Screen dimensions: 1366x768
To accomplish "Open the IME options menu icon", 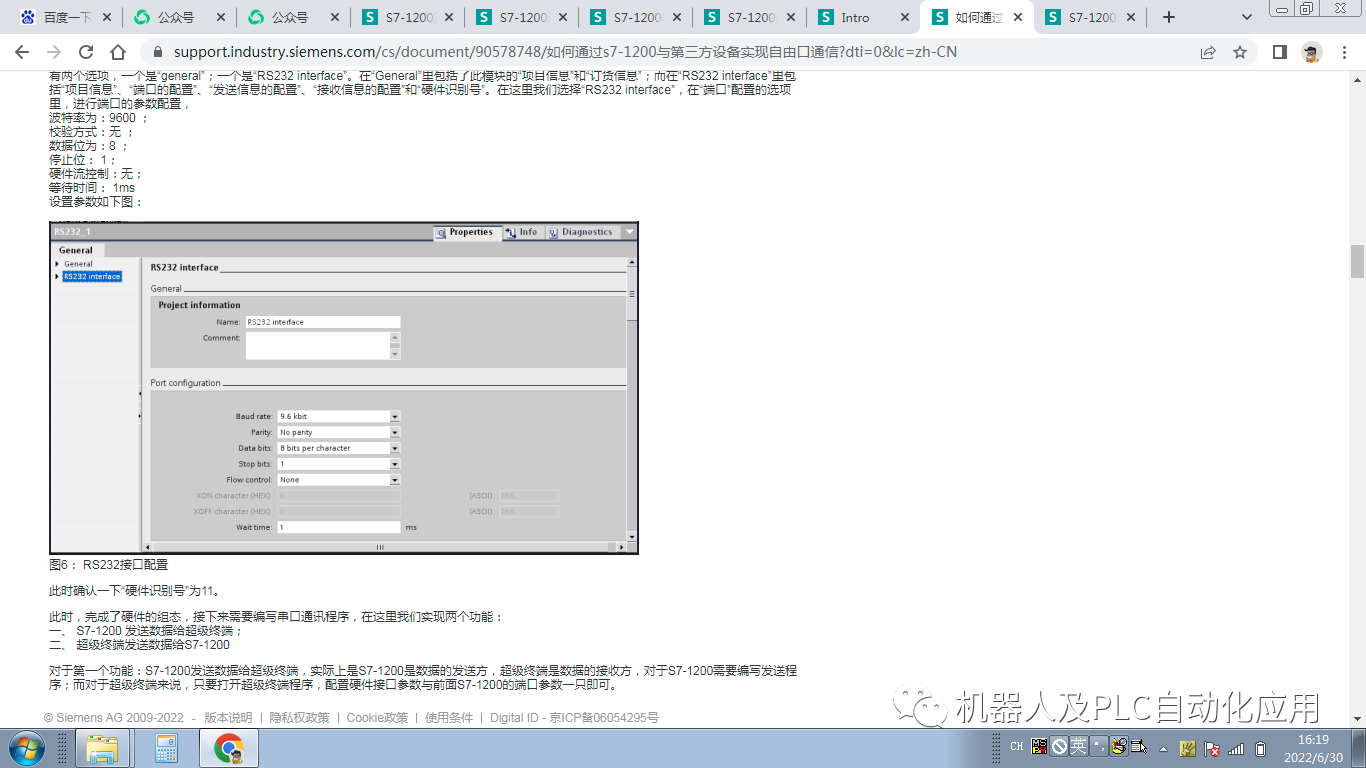I will [x=1138, y=746].
